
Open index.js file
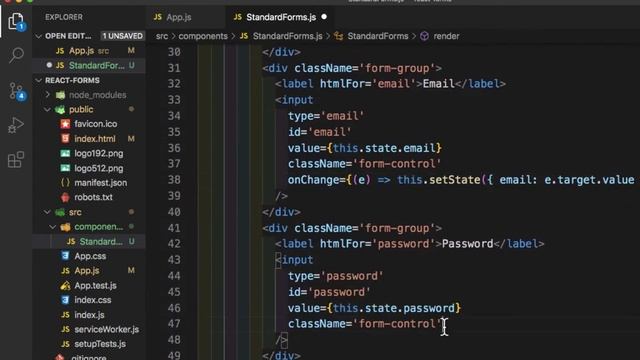pyautogui.click(x=89, y=315)
